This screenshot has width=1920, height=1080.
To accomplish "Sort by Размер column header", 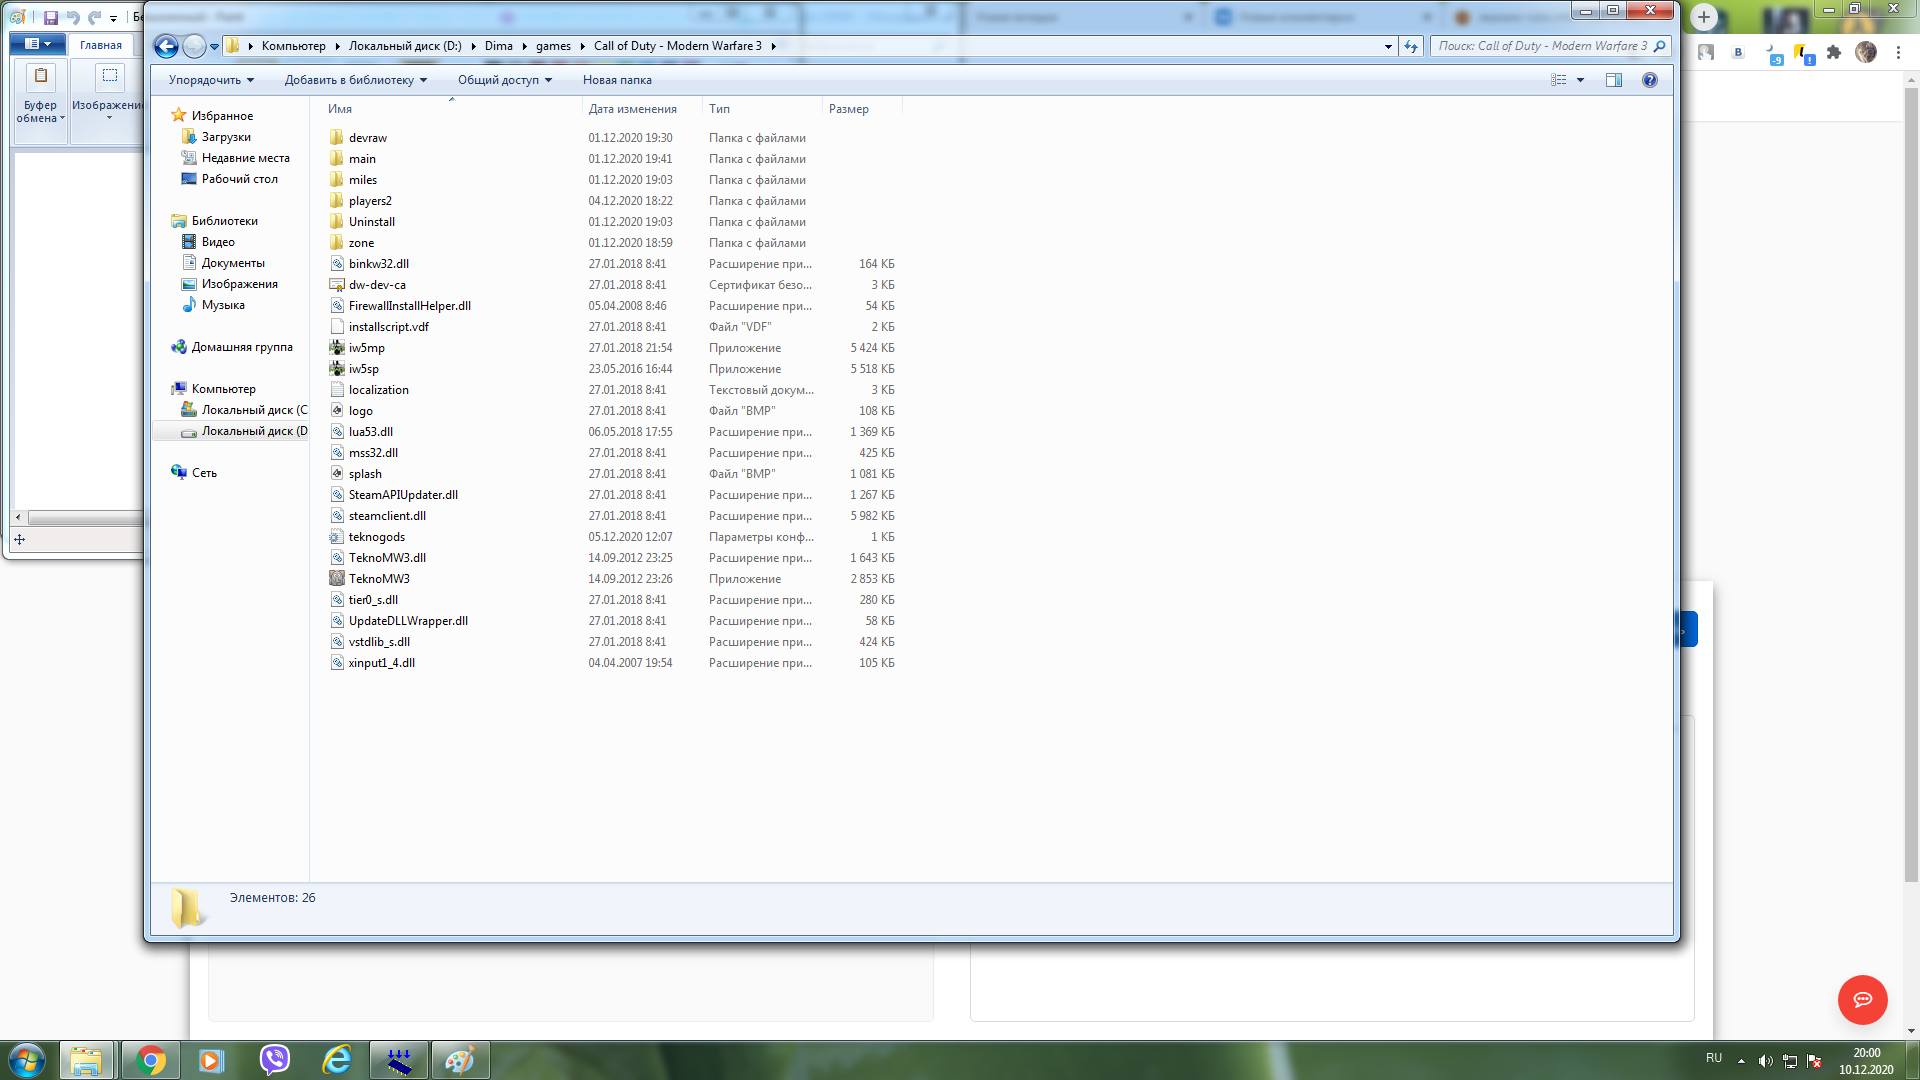I will coord(862,109).
